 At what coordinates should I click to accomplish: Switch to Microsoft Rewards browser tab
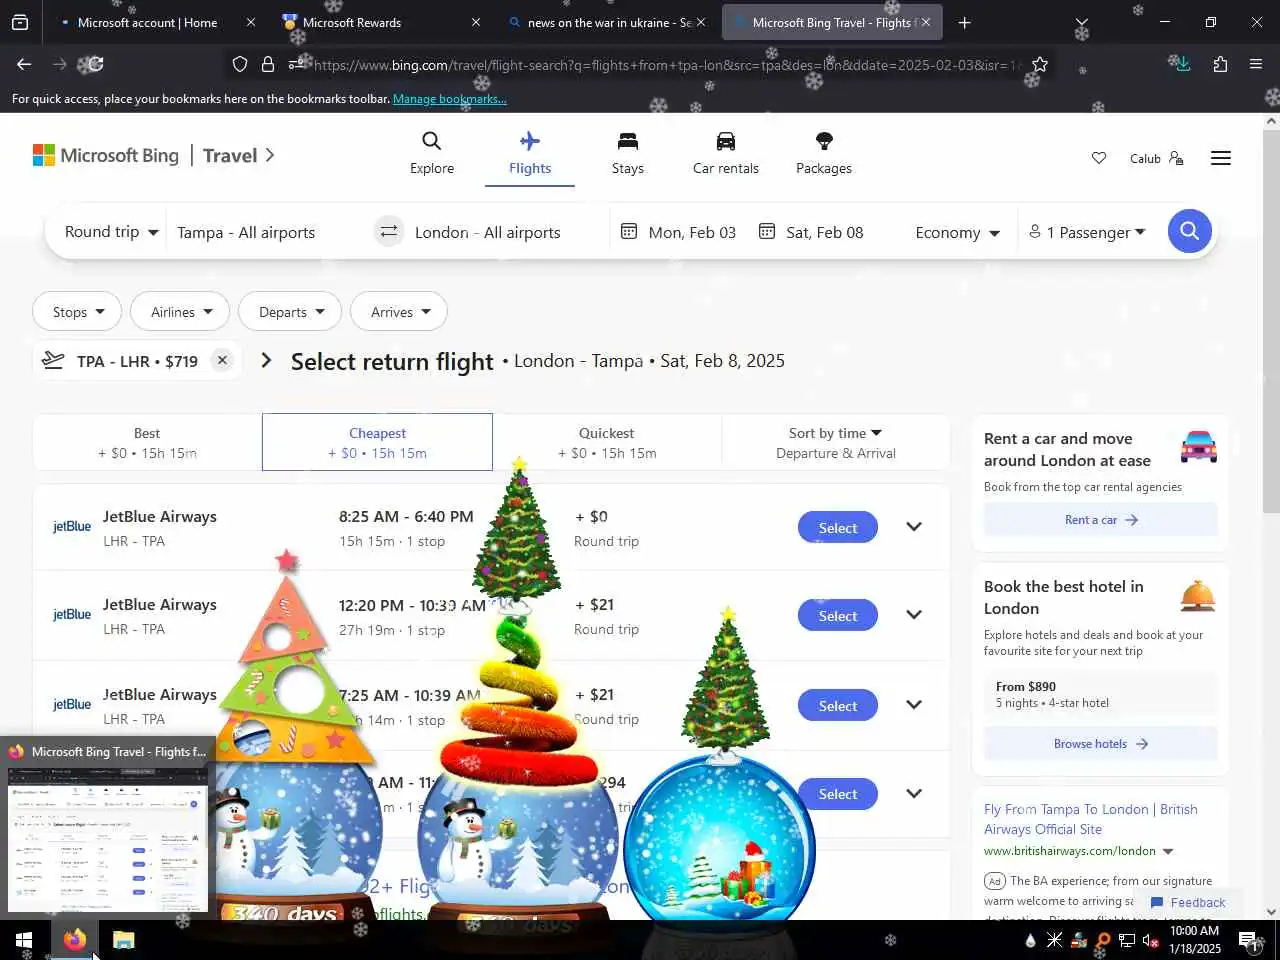370,22
